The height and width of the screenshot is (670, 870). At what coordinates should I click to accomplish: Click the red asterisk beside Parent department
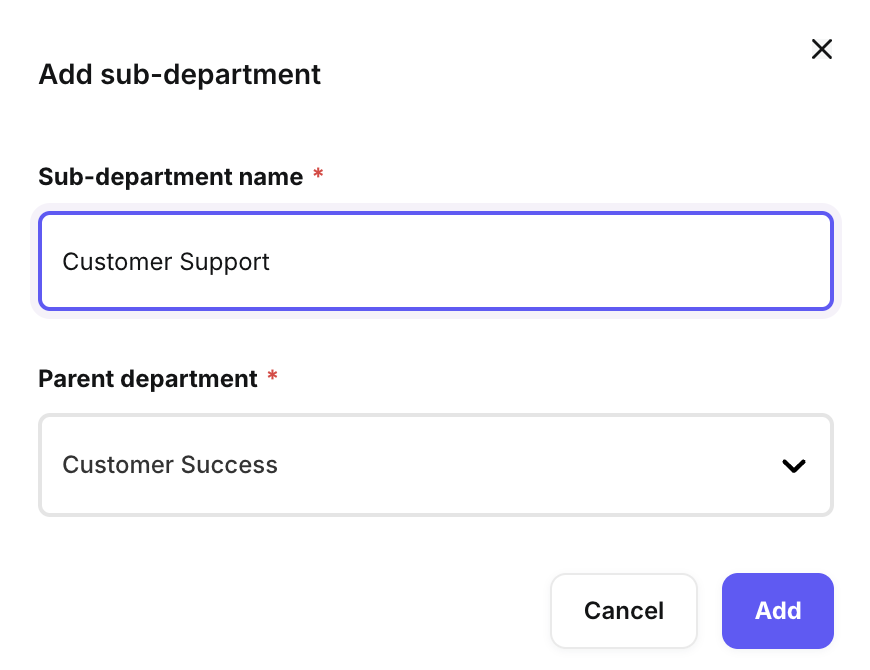272,378
